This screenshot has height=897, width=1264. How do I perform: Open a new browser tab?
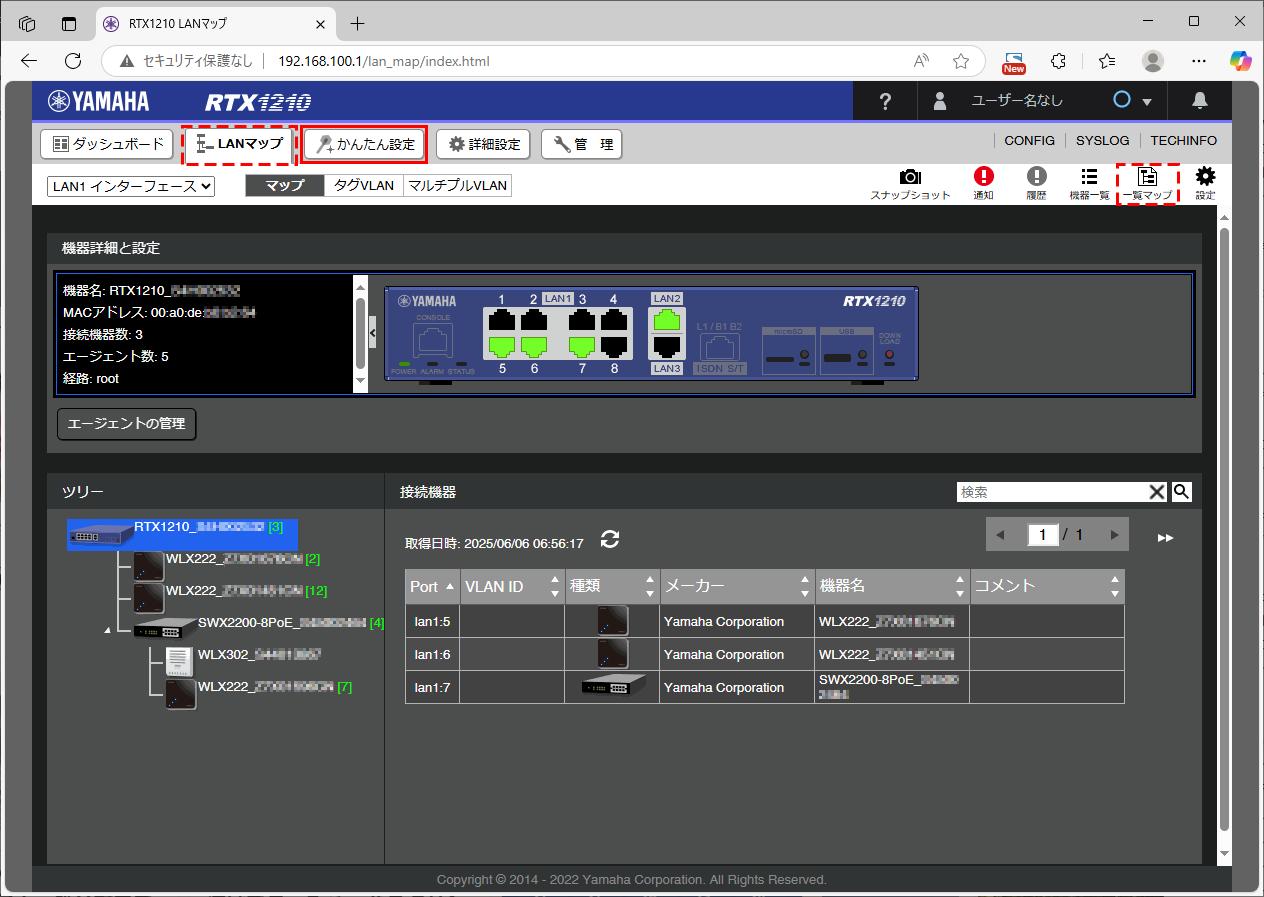pos(357,23)
